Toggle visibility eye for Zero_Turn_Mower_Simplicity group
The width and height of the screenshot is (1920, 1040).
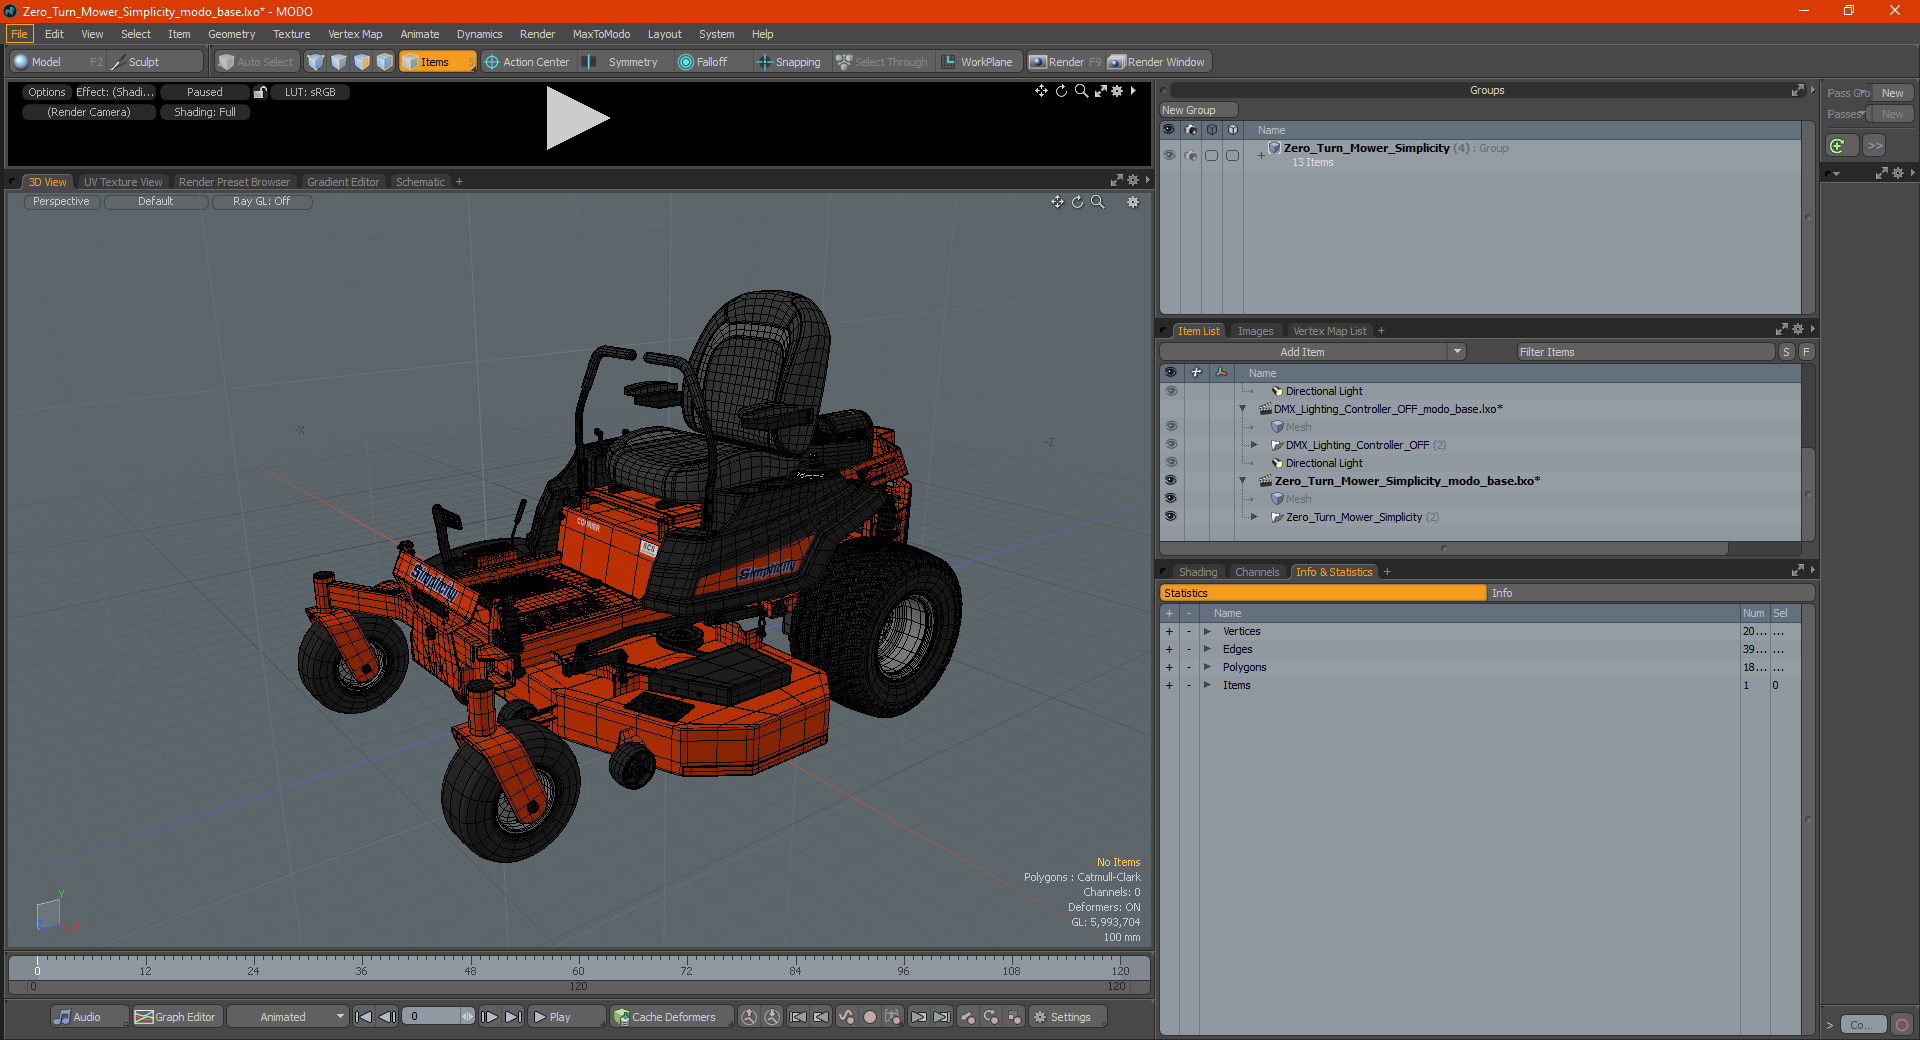[1169, 155]
